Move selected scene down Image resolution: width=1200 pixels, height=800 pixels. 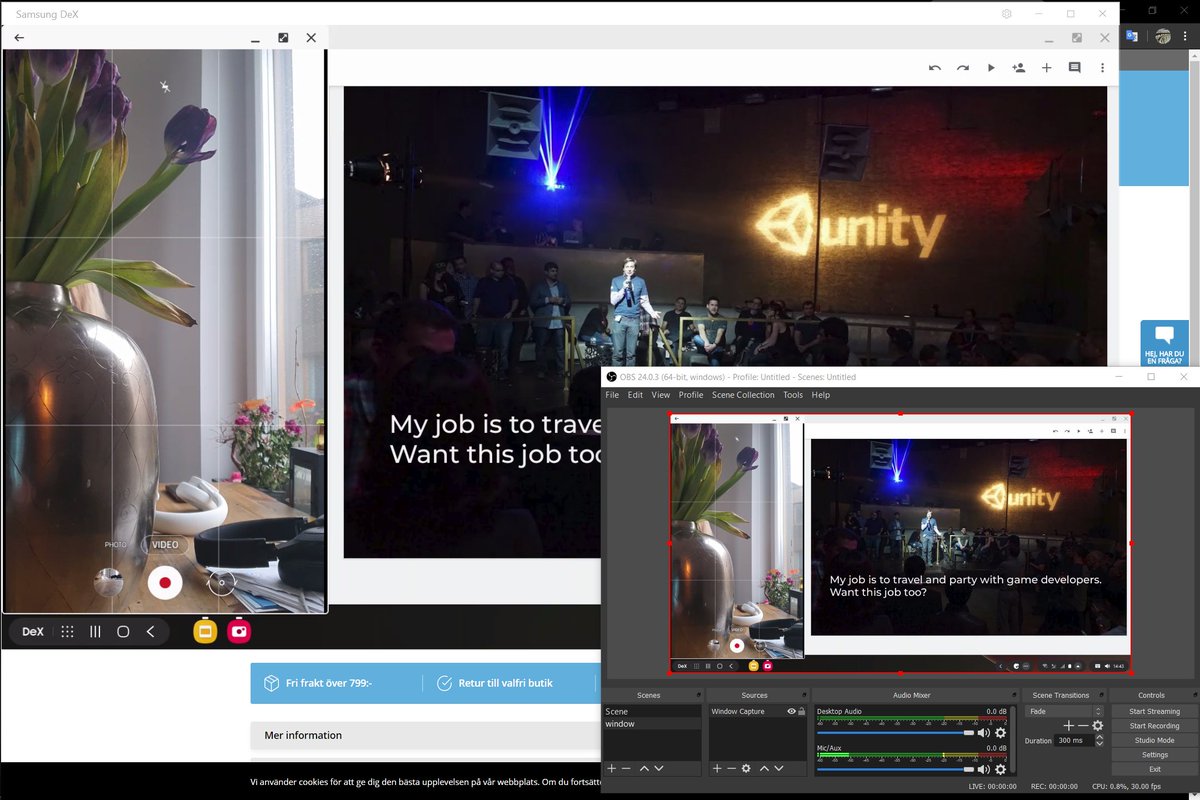click(659, 768)
